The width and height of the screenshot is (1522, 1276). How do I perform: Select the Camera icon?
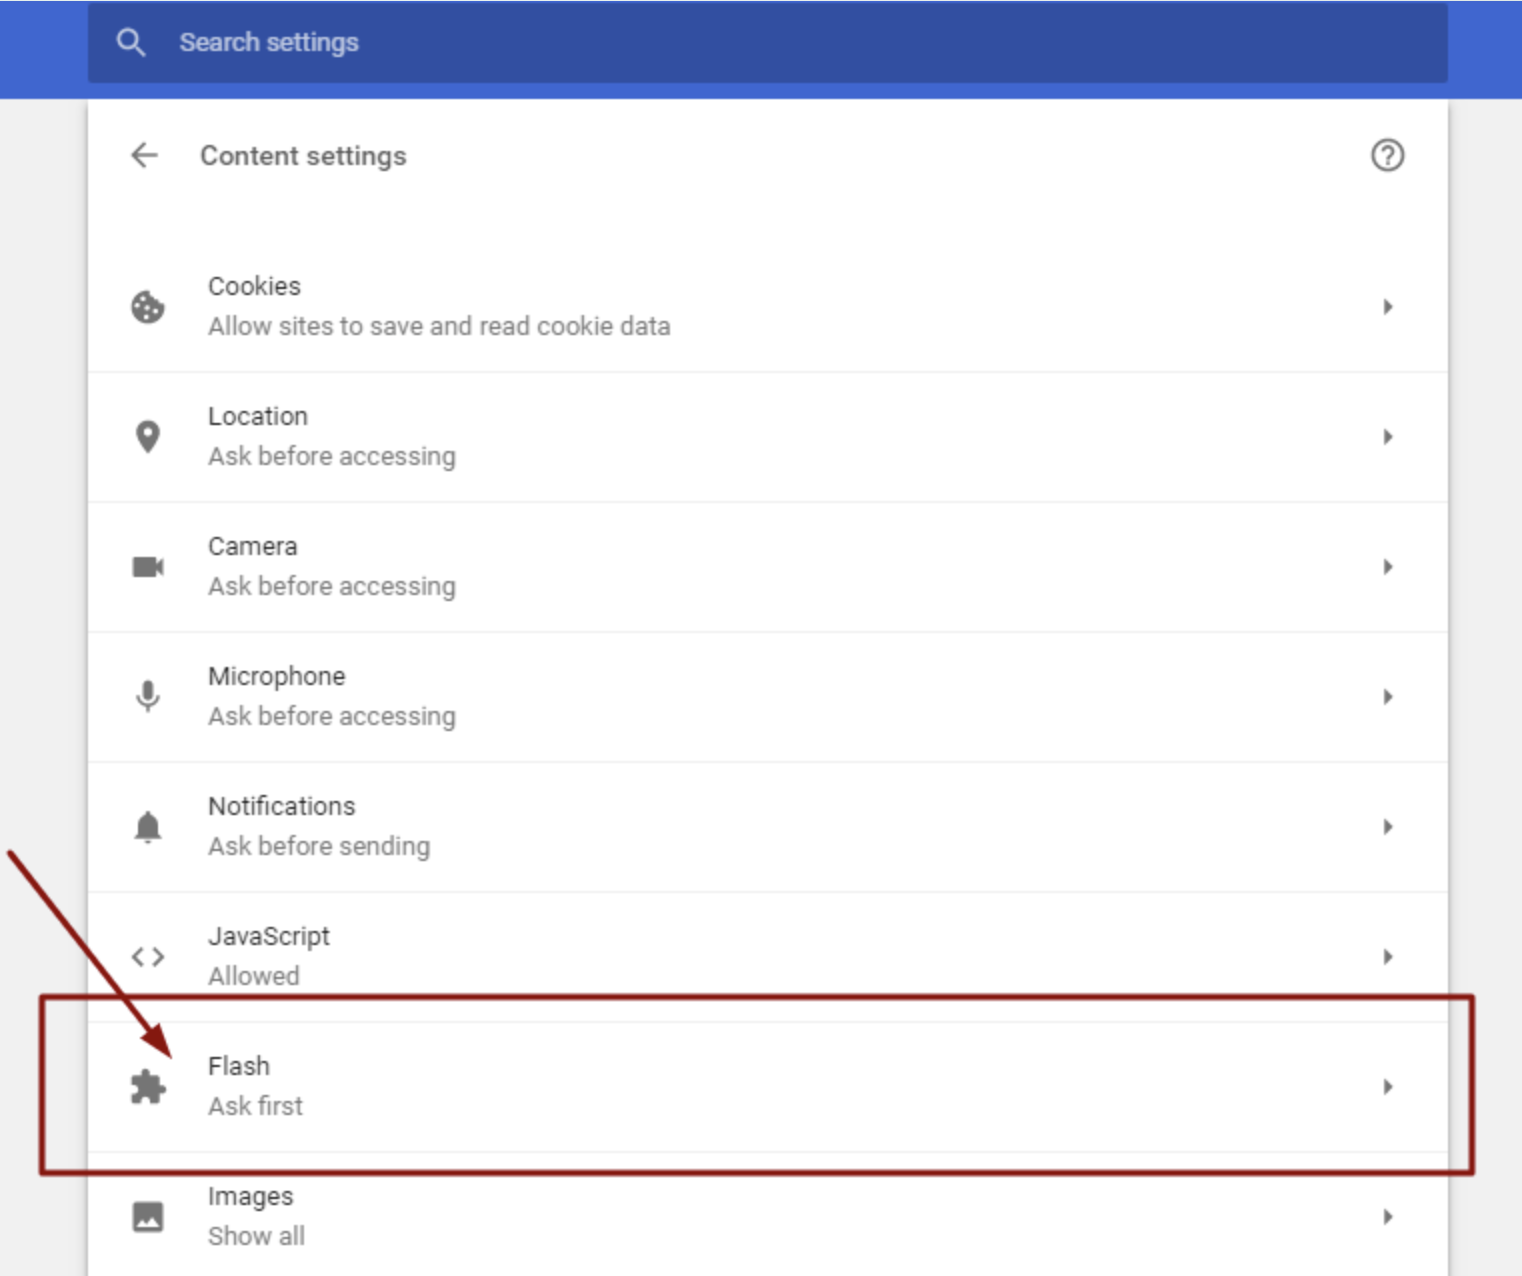[x=147, y=566]
